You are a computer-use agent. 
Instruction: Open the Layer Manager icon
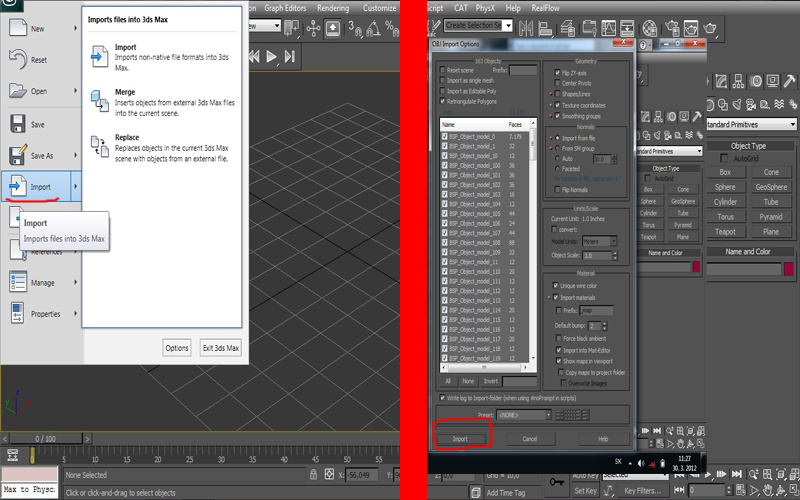coord(567,28)
